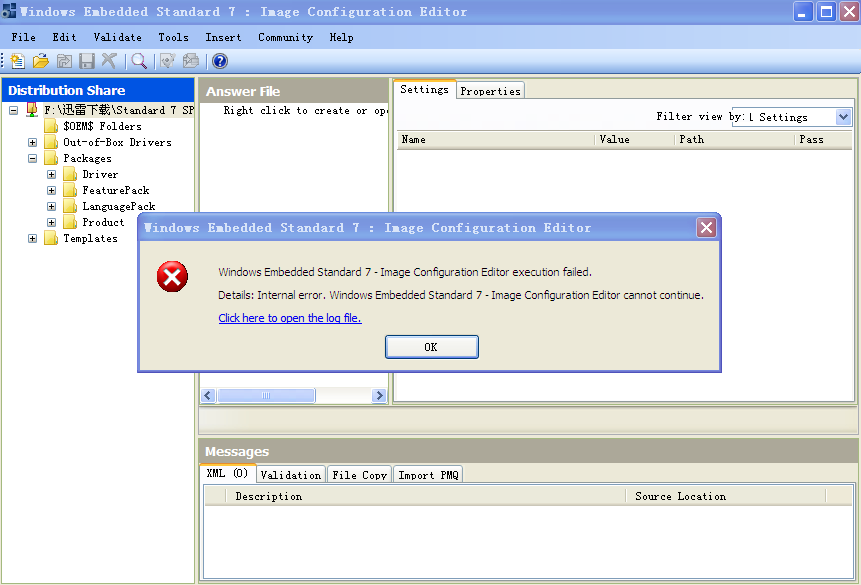Viewport: 861px width, 585px height.
Task: Expand the Driver package node
Action: (51, 174)
